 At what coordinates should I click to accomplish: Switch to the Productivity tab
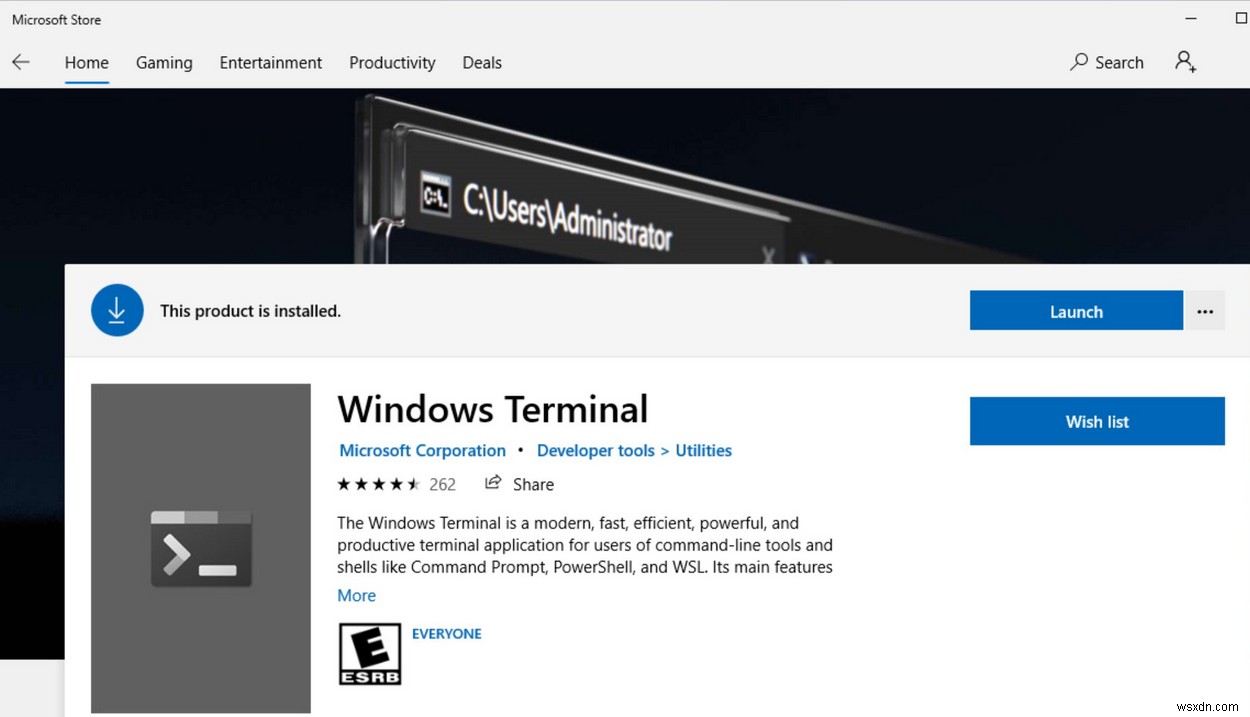(x=392, y=62)
